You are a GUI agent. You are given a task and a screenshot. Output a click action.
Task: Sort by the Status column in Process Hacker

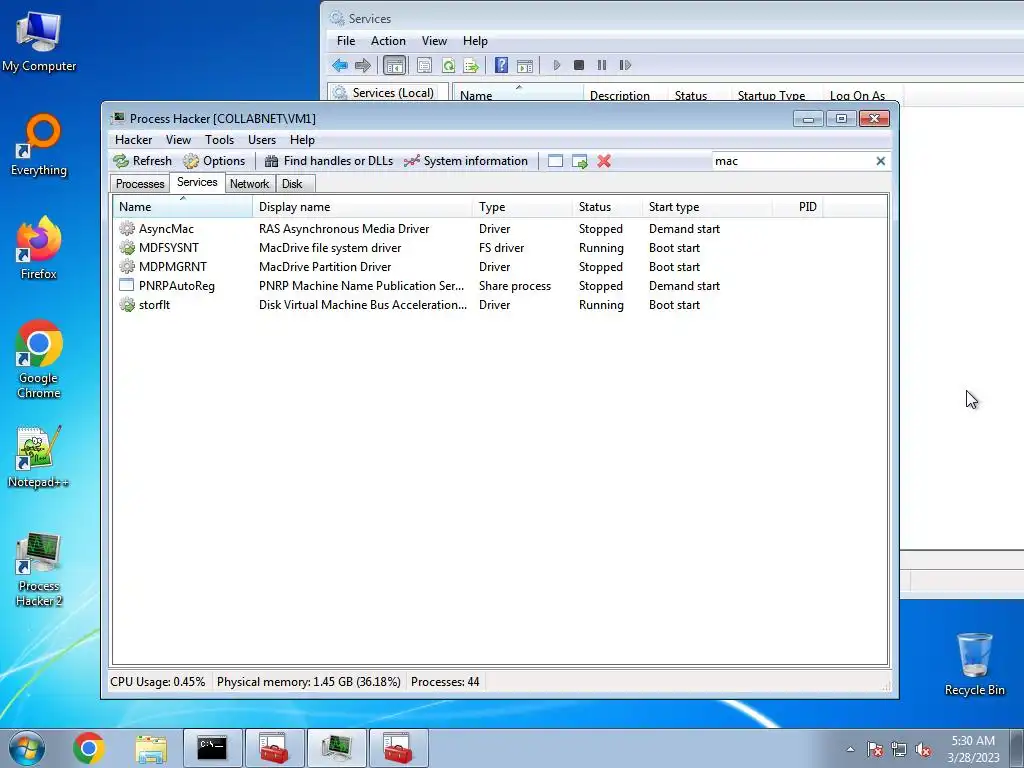tap(607, 206)
